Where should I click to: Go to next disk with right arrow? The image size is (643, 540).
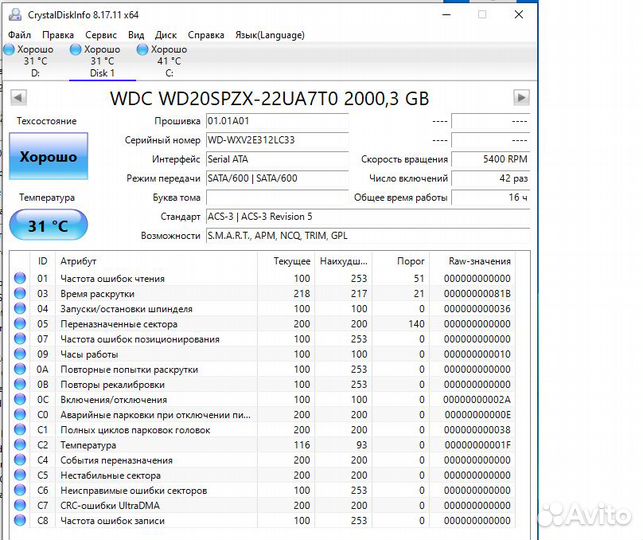coord(521,98)
